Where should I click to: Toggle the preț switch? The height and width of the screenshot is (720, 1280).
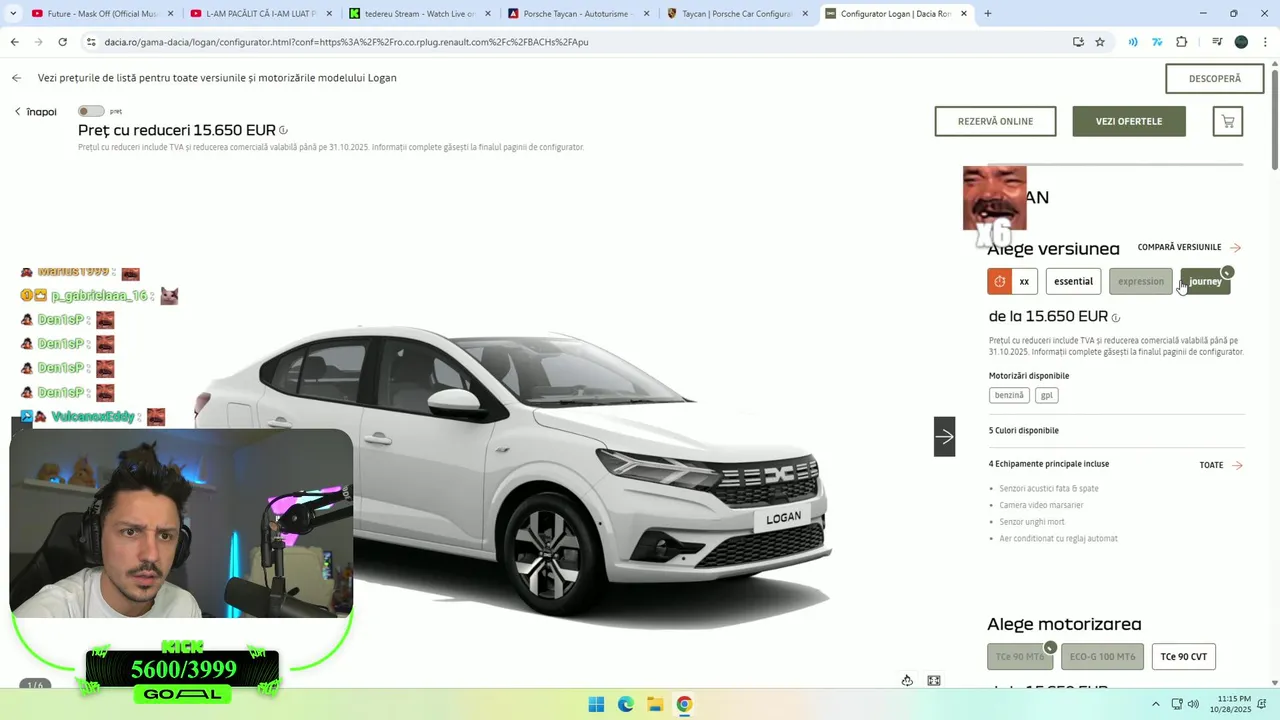pos(91,111)
